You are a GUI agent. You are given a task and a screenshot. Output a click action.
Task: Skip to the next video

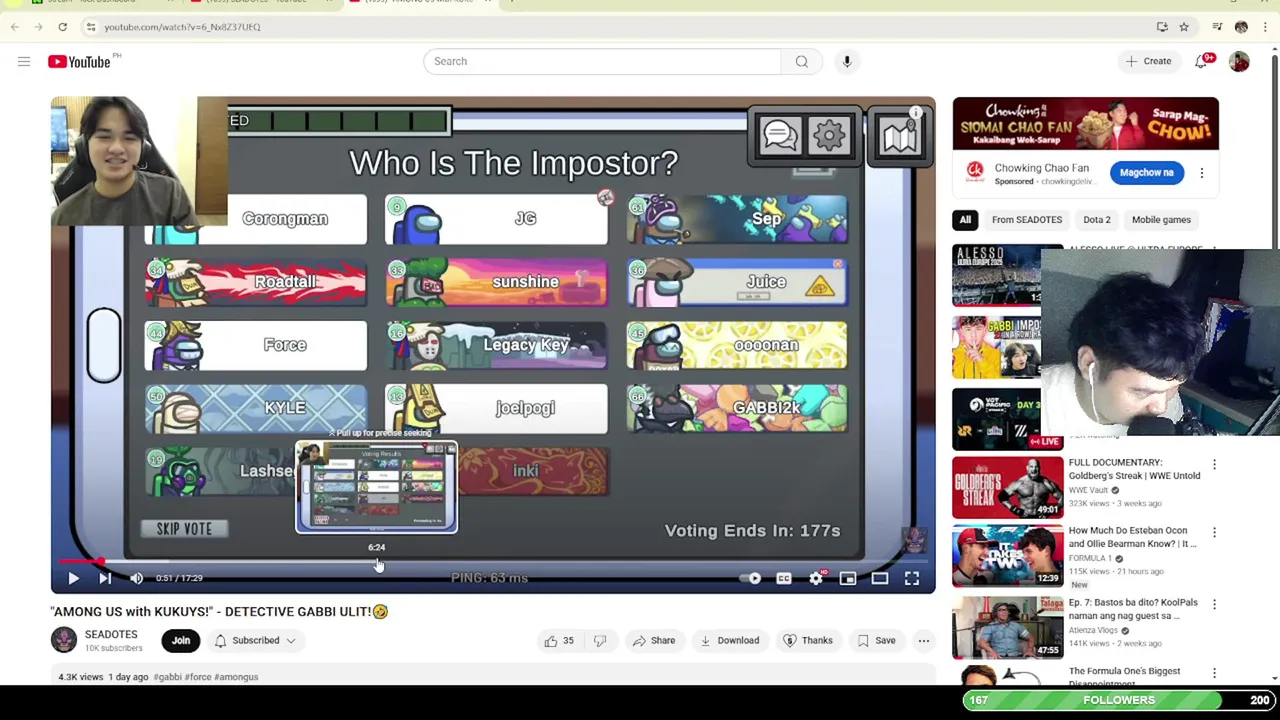click(x=105, y=578)
